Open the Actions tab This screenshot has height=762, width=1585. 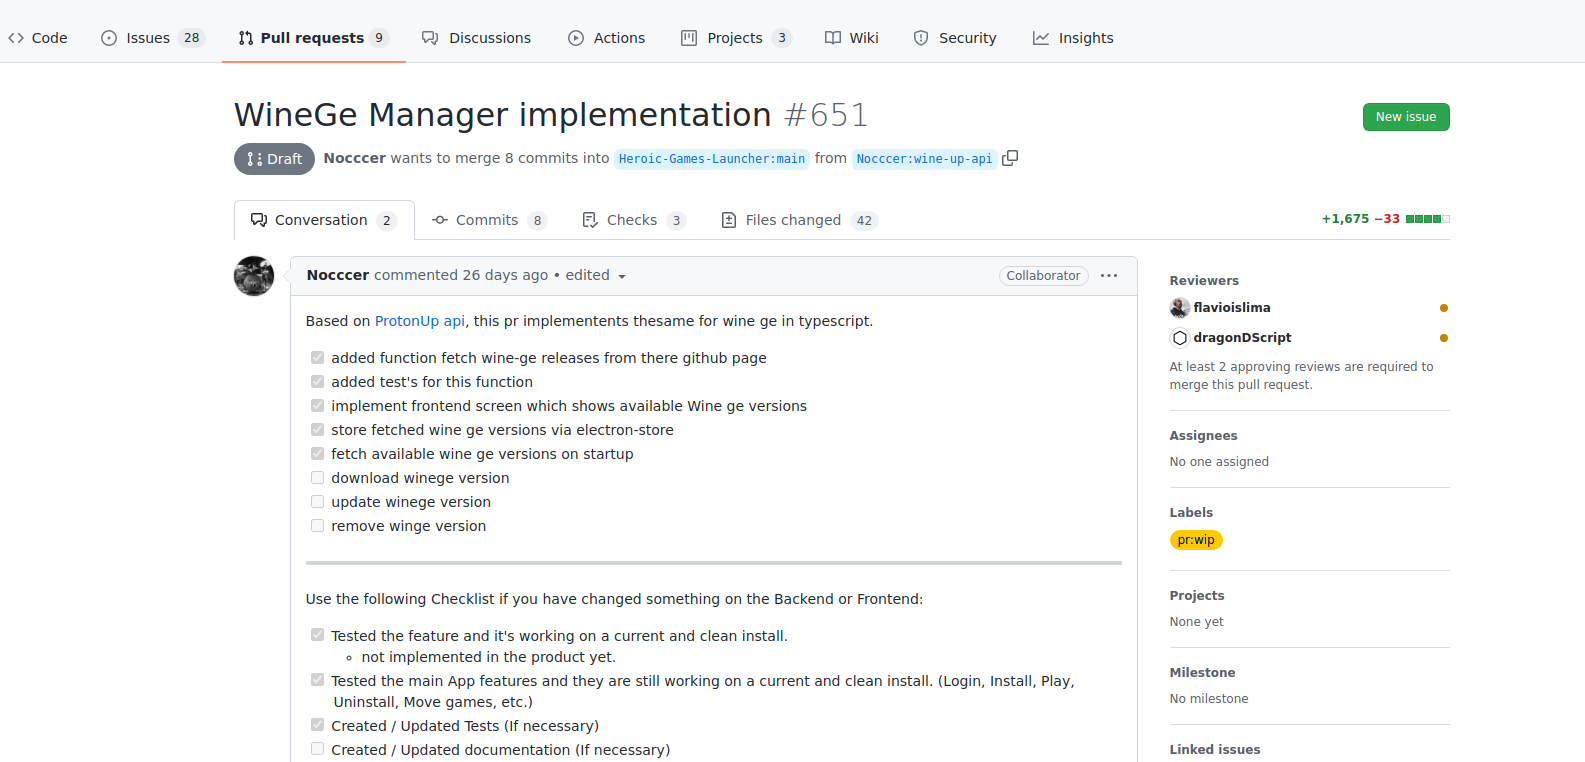tap(607, 38)
